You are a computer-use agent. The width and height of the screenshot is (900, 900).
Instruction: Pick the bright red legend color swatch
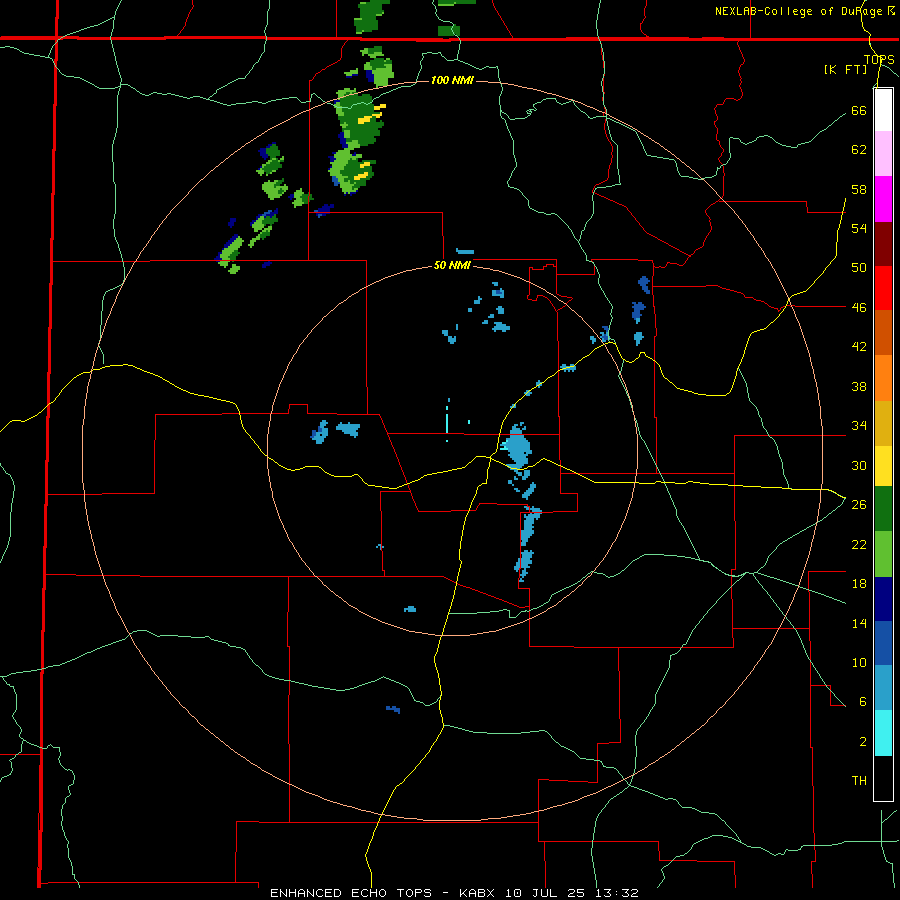tap(883, 288)
